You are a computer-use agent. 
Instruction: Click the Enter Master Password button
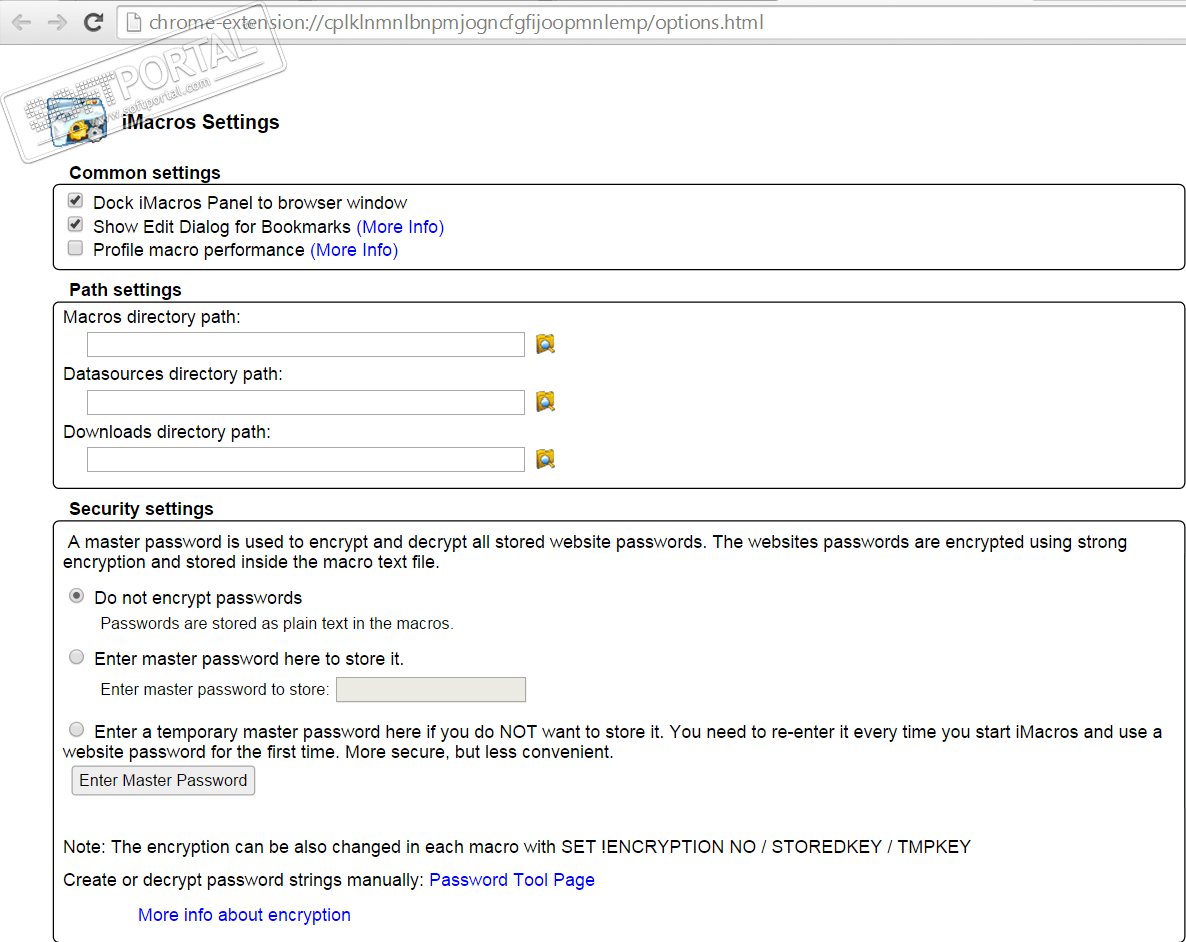(163, 781)
